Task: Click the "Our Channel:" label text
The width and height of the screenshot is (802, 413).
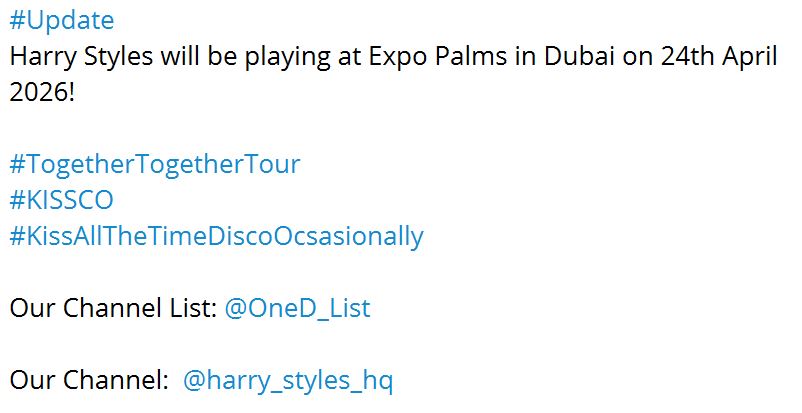Action: point(89,381)
